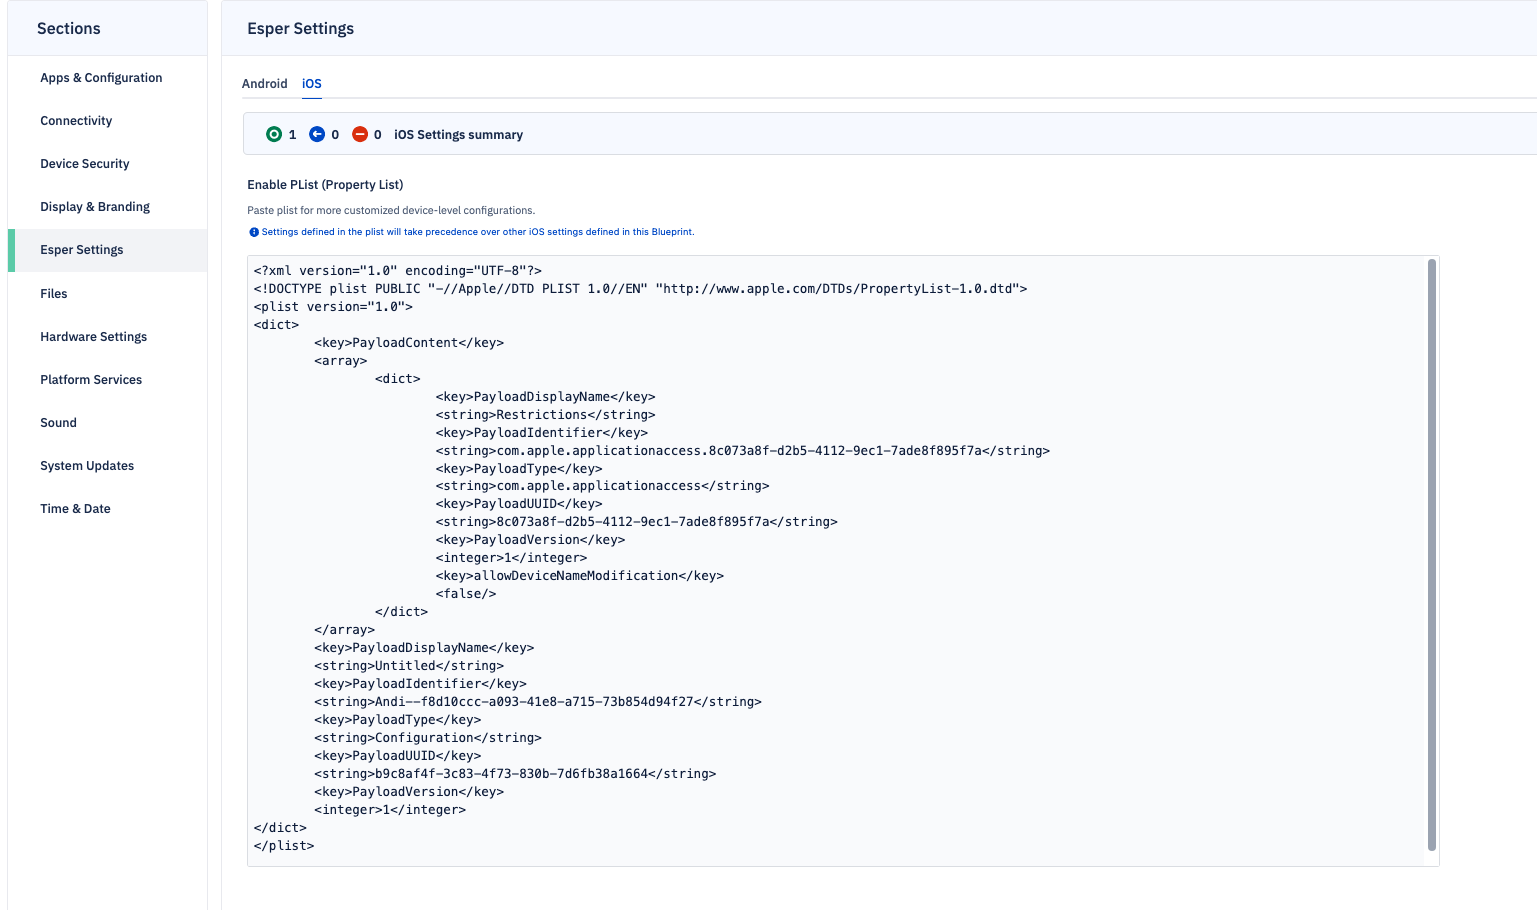Go to Time & Date section
The width and height of the screenshot is (1537, 910).
click(75, 509)
